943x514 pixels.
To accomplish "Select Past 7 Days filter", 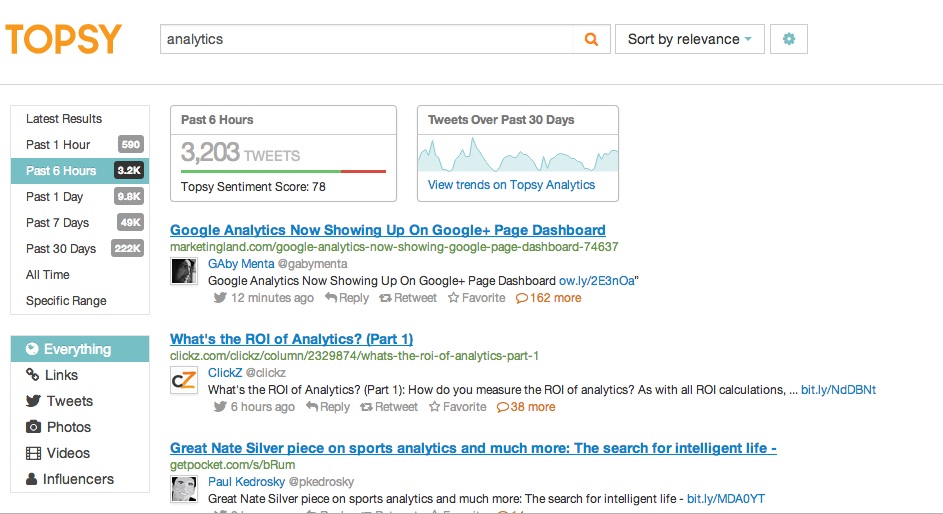I will pyautogui.click(x=80, y=222).
